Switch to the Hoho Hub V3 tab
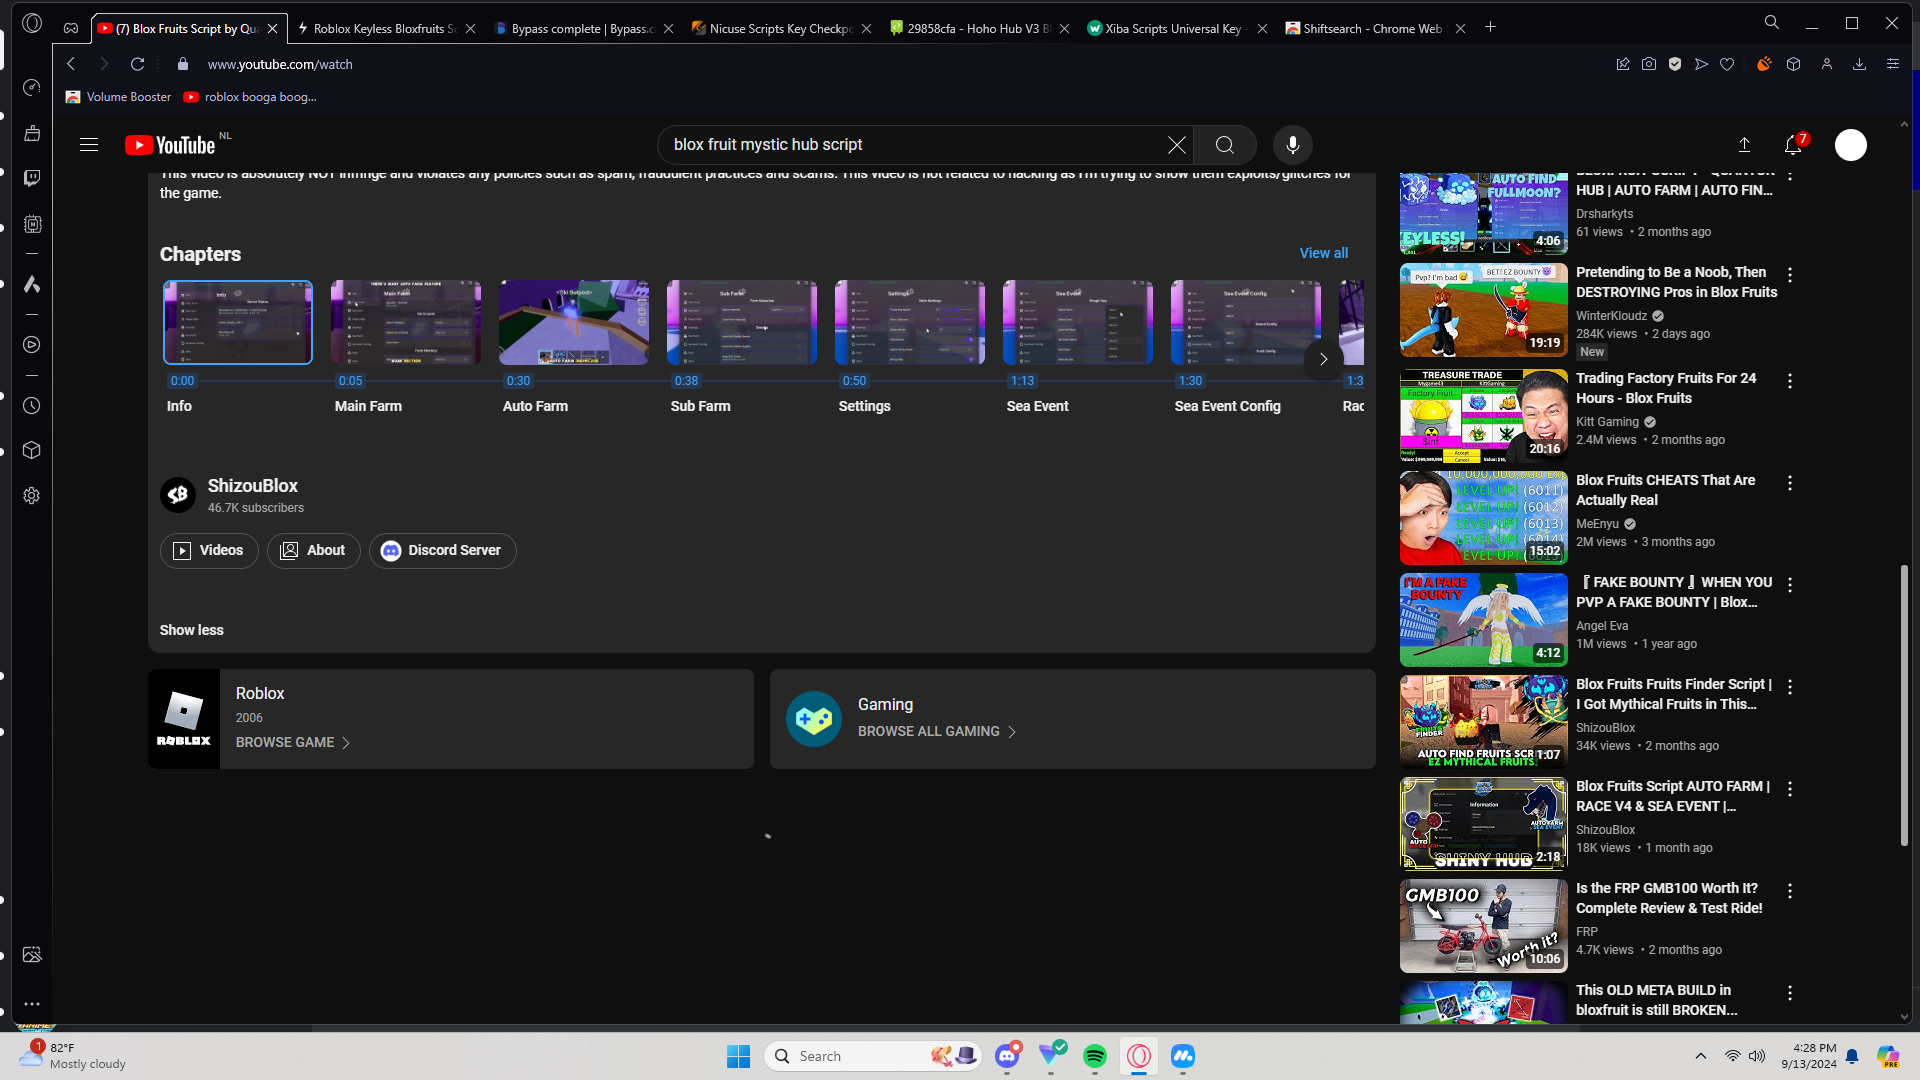 pos(979,28)
